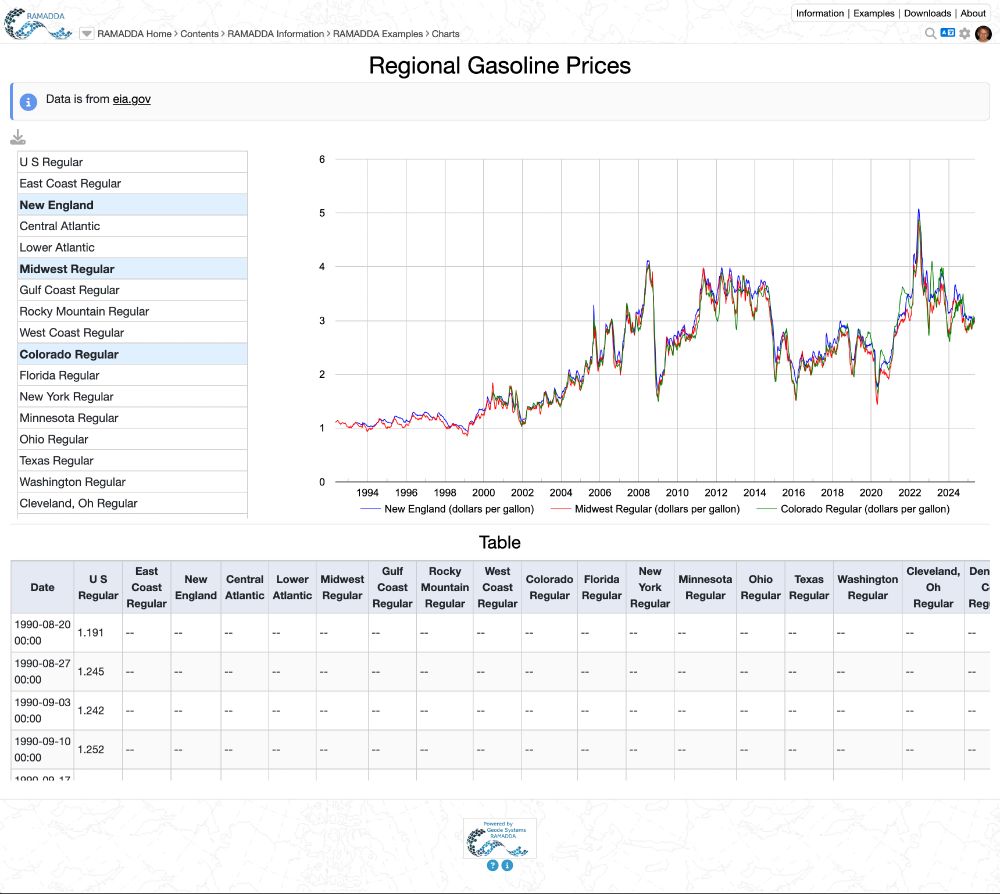Click the footer blue info icon
The height and width of the screenshot is (894, 1000).
click(507, 865)
